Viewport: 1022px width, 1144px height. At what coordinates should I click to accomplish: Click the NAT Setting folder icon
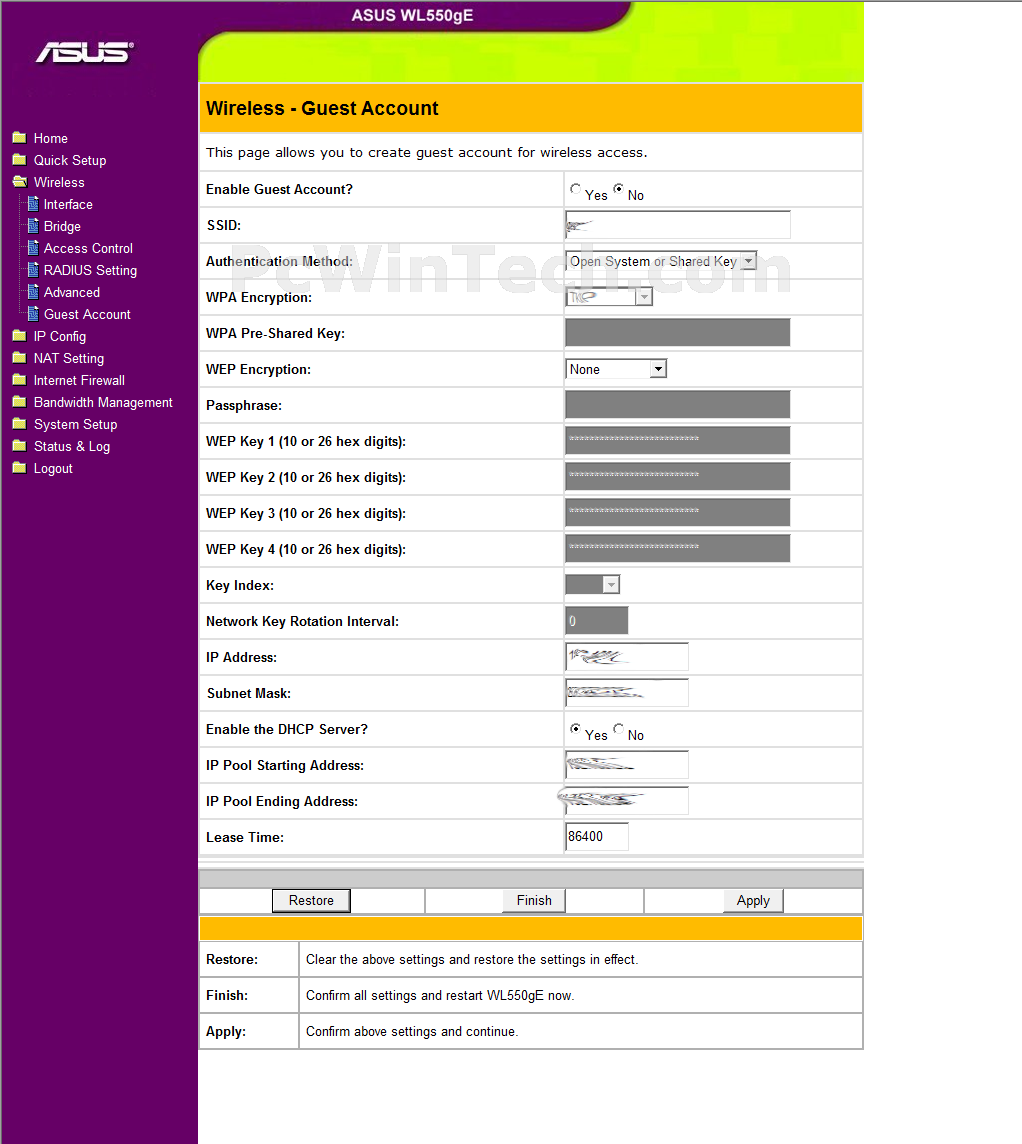[20, 358]
